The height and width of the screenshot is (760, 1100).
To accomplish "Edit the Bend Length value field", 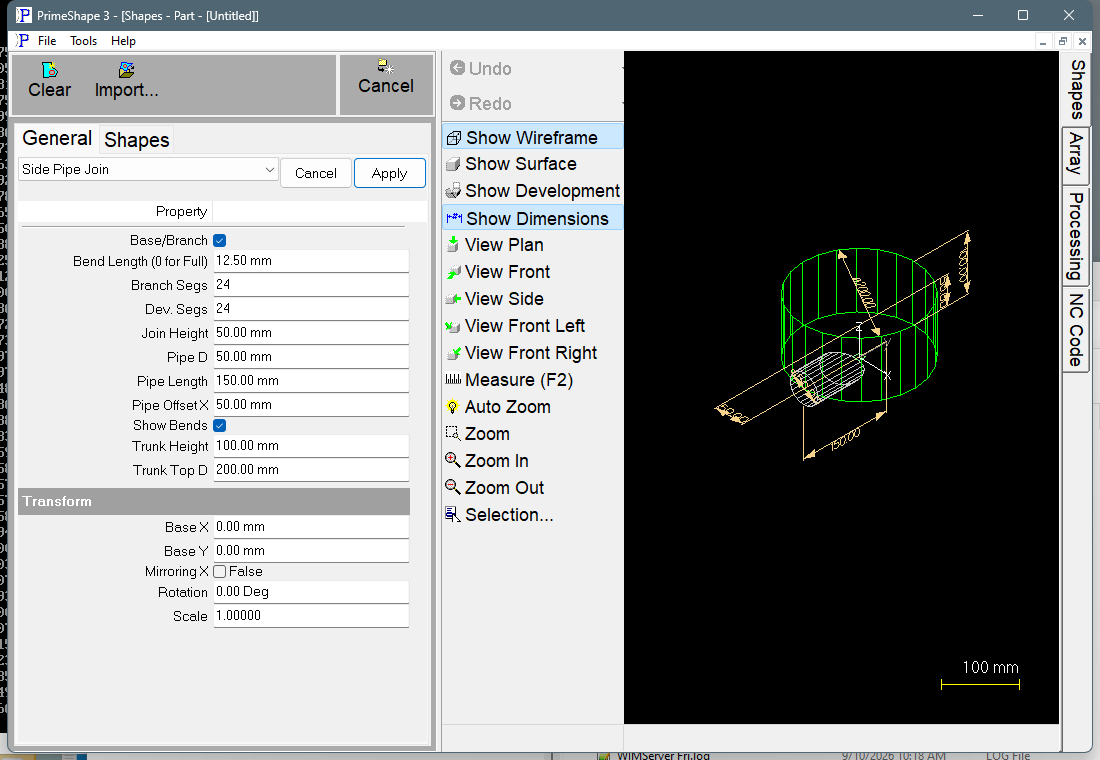I will (x=311, y=261).
